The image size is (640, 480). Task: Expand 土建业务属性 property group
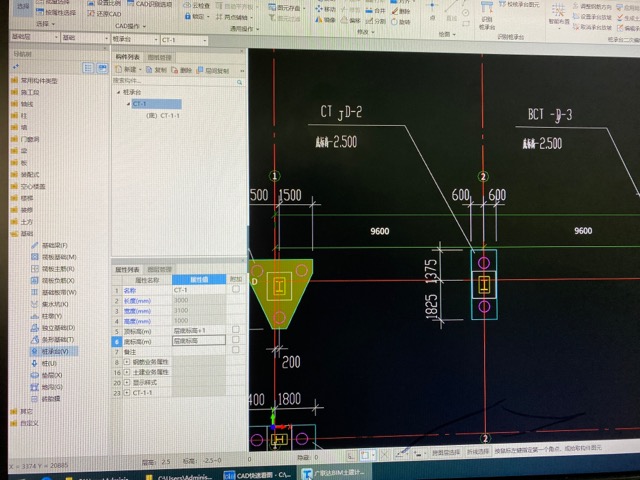127,372
